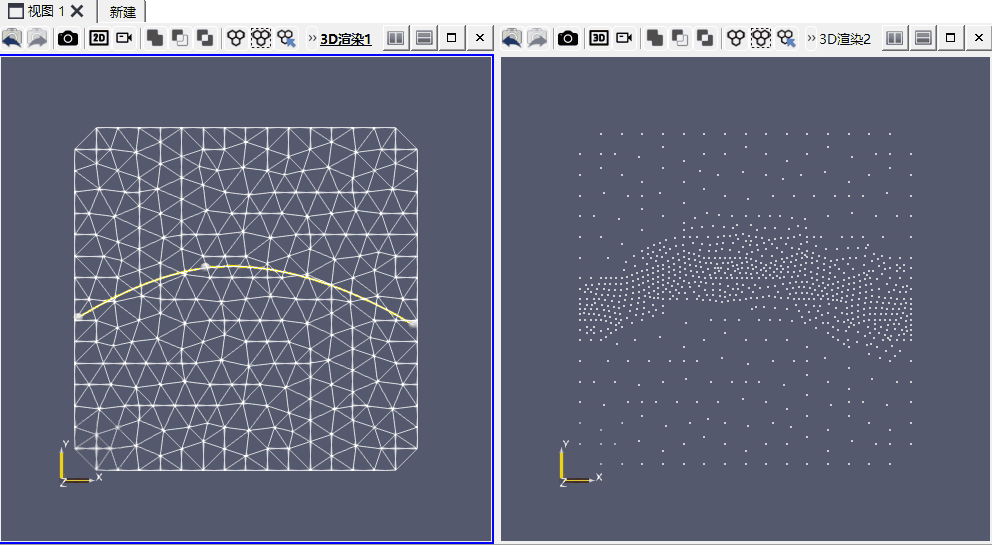This screenshot has width=992, height=545.
Task: Open the 新建 tab
Action: tap(122, 12)
